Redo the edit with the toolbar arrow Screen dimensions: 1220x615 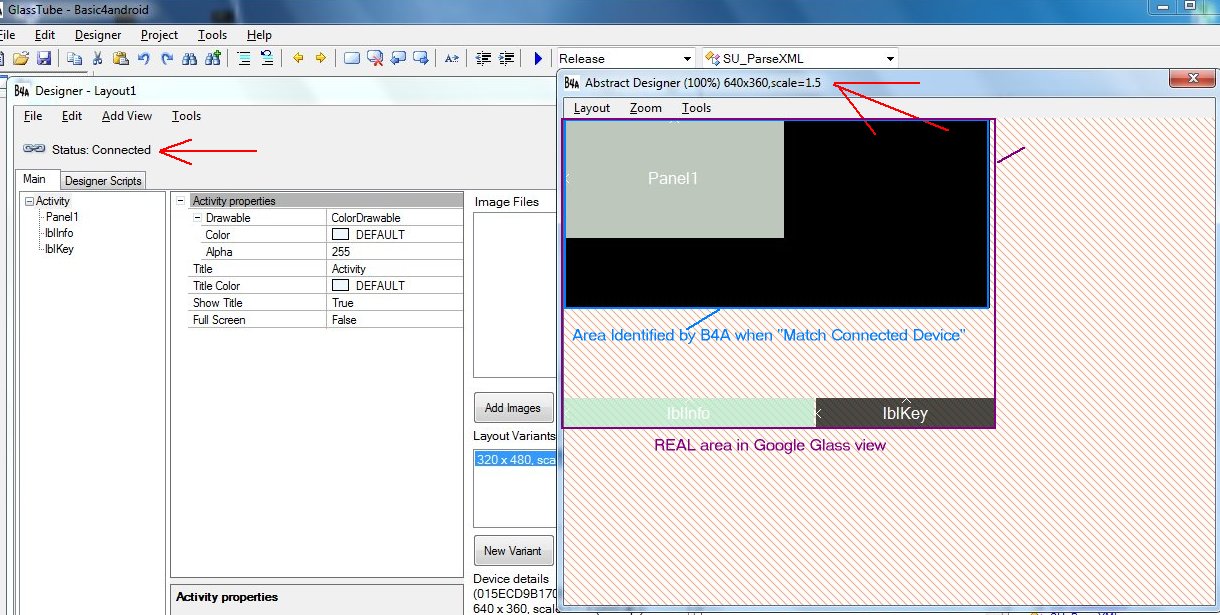coord(166,58)
